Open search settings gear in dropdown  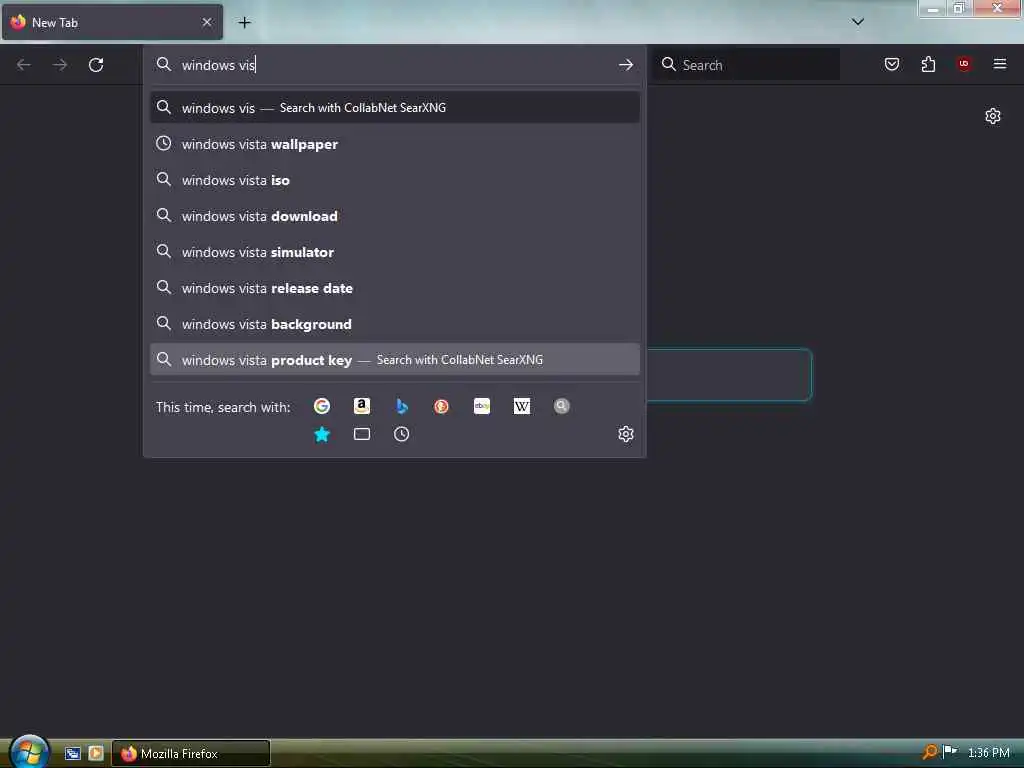tap(626, 434)
